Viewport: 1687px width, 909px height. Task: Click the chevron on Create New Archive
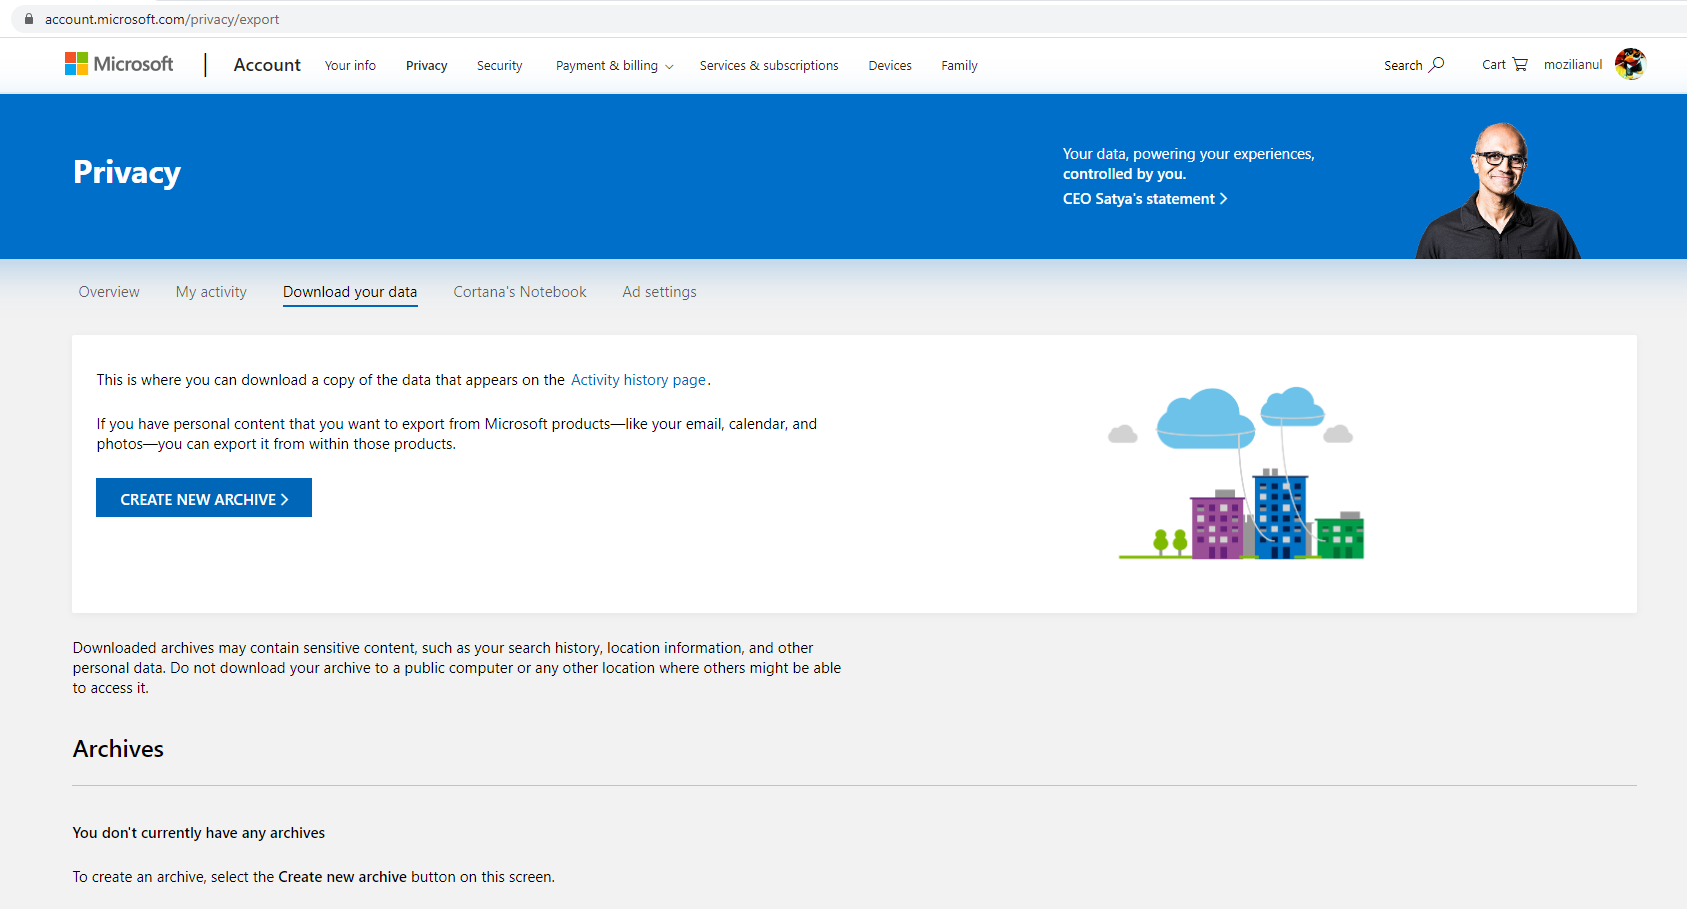click(x=290, y=498)
